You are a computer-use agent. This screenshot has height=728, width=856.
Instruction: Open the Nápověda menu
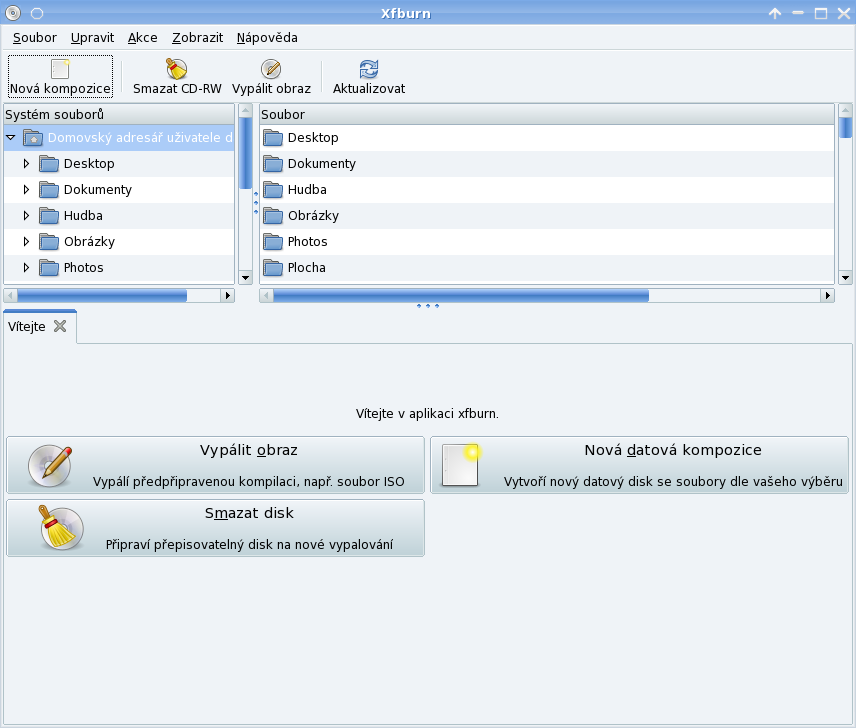267,38
